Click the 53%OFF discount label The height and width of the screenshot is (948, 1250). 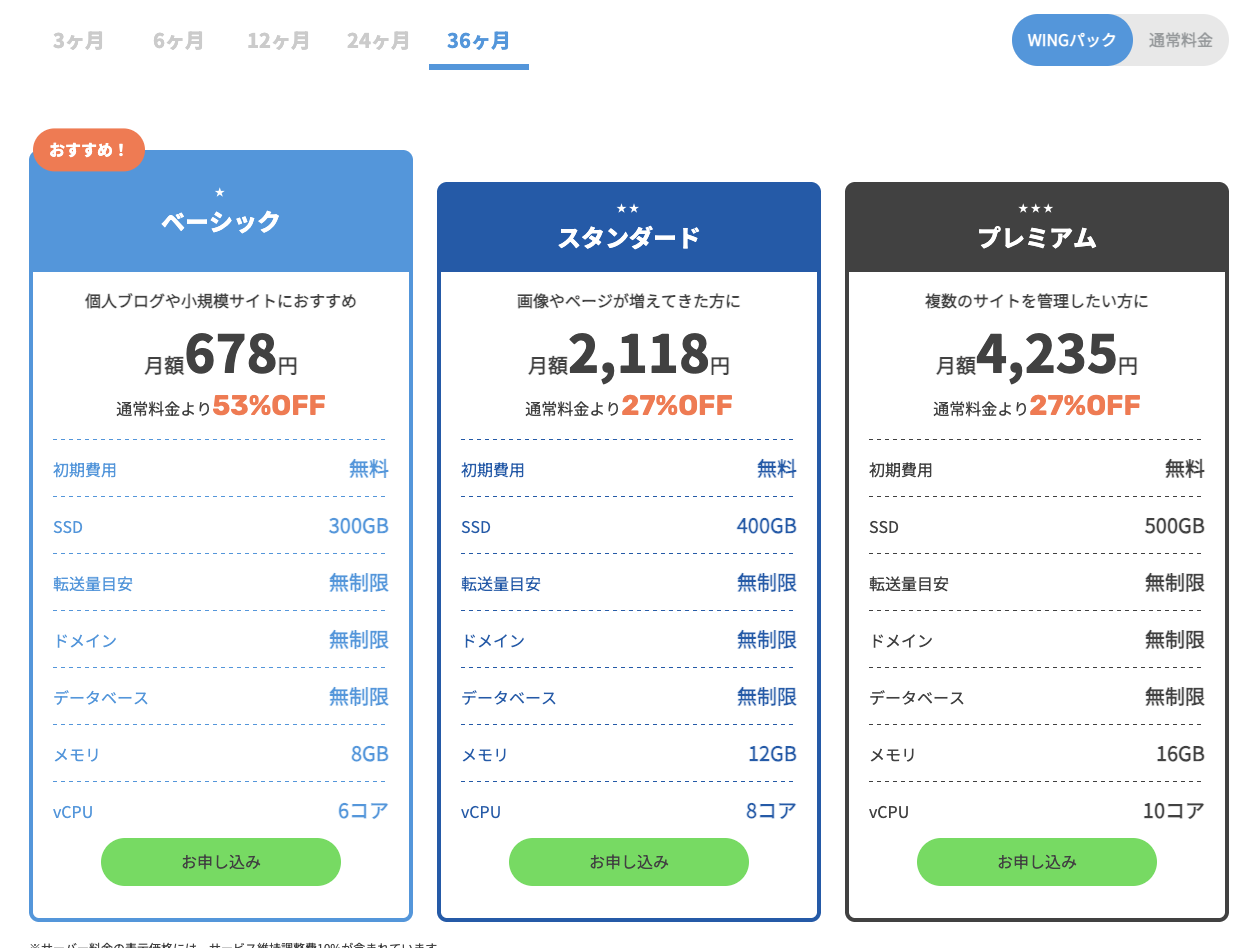(269, 405)
